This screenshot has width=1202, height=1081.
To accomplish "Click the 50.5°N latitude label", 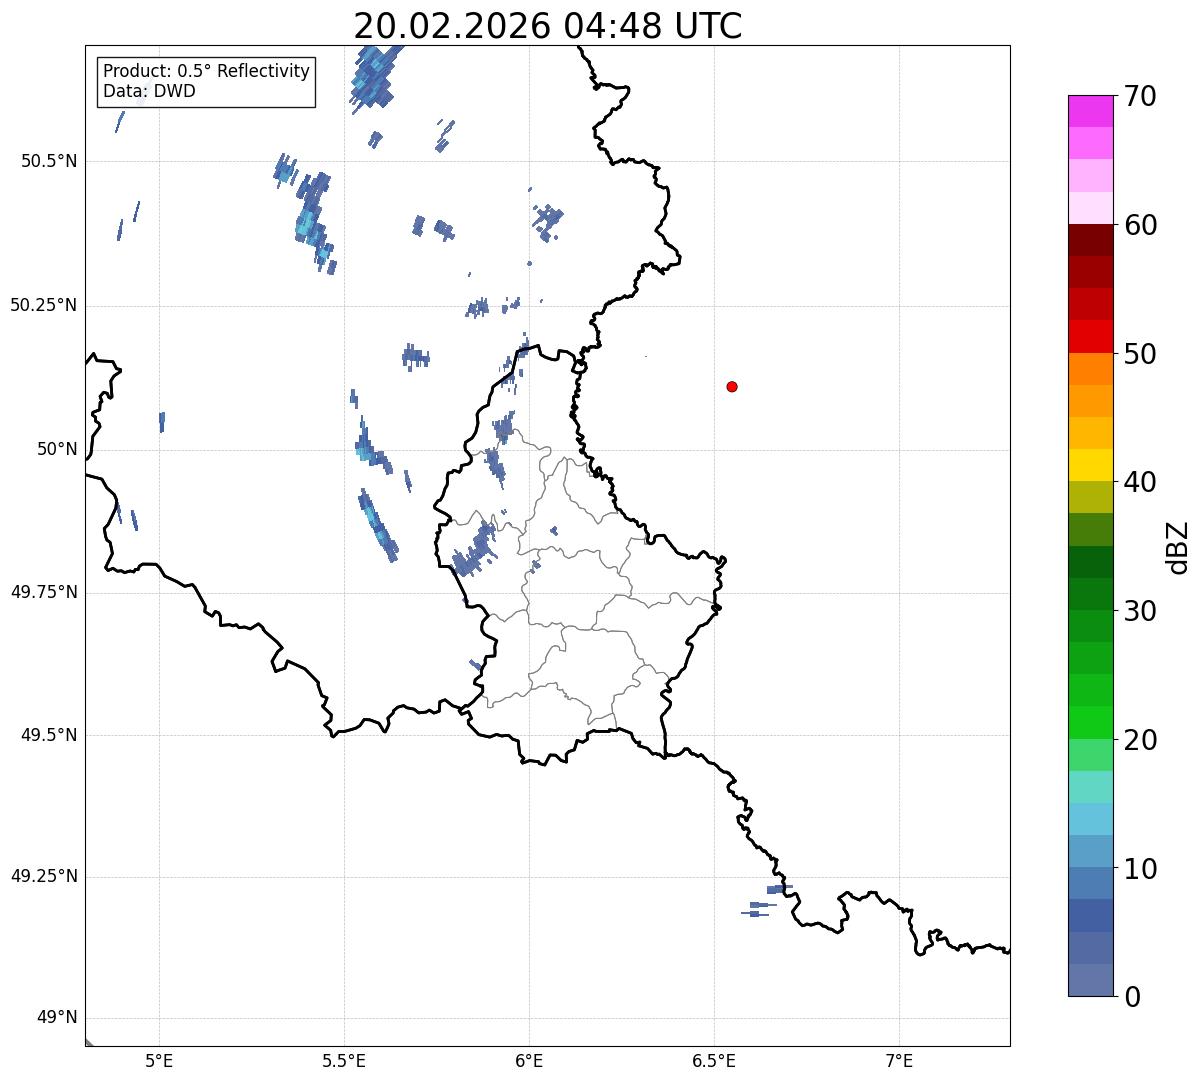I will [49, 162].
